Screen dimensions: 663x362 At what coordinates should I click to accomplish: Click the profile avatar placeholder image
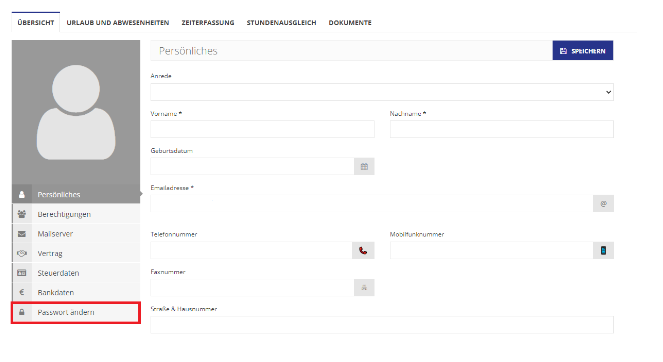click(x=76, y=112)
